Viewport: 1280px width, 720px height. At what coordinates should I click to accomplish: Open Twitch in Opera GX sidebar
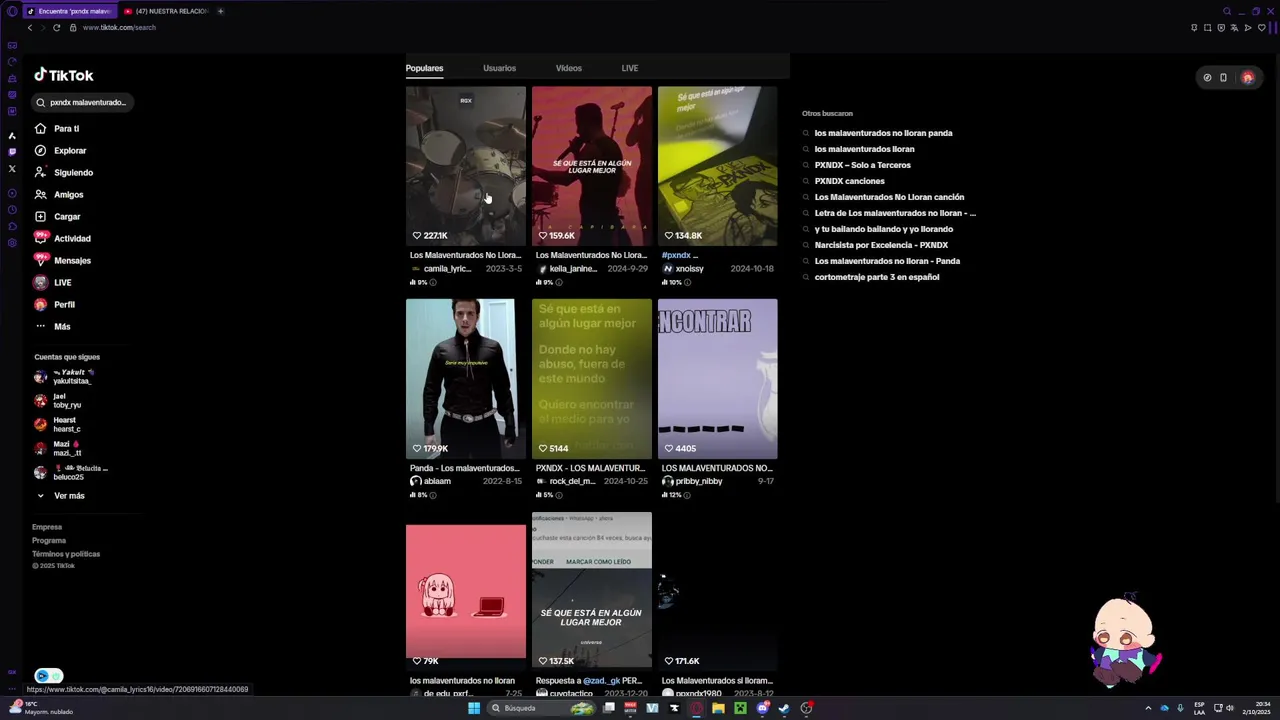point(12,152)
